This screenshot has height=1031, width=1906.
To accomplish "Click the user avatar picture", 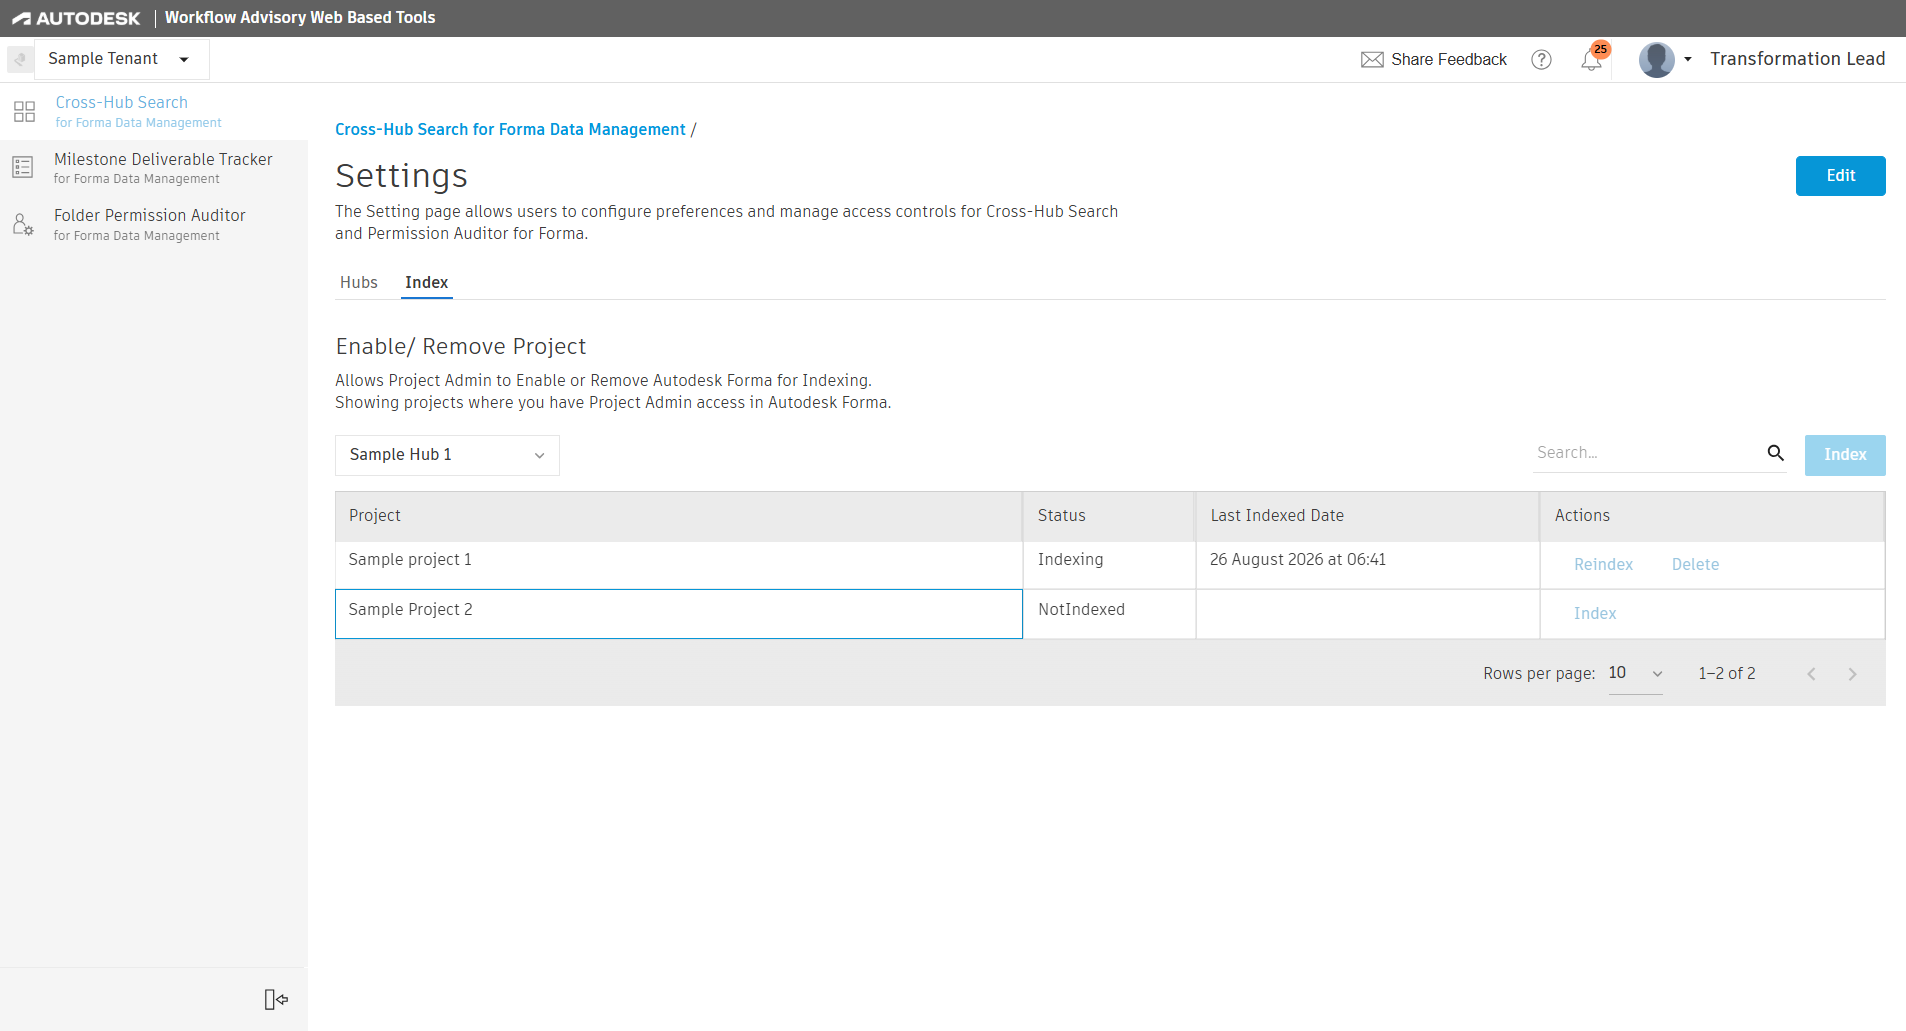I will (x=1656, y=60).
